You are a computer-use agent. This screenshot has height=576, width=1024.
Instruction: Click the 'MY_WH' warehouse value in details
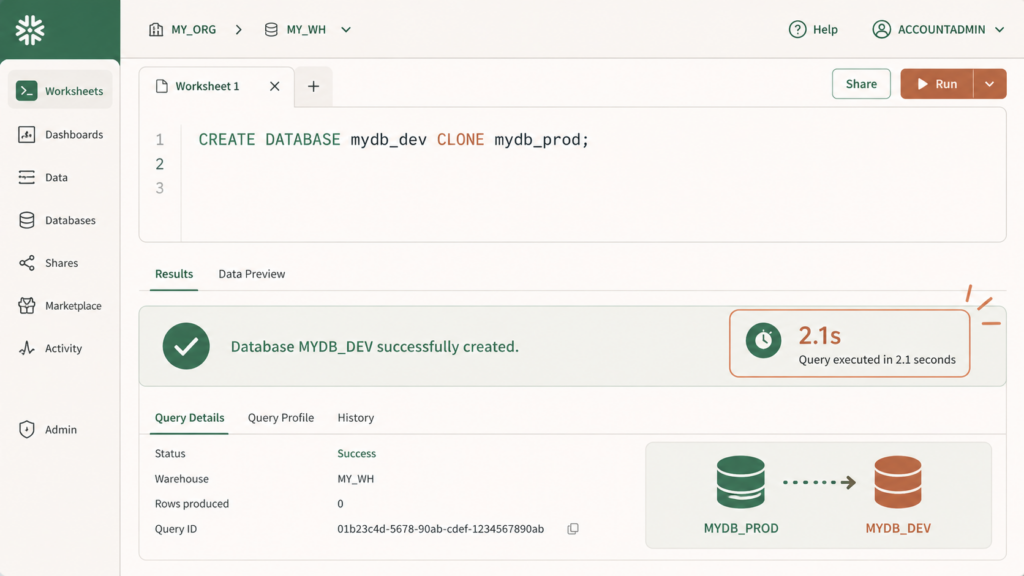tap(356, 479)
